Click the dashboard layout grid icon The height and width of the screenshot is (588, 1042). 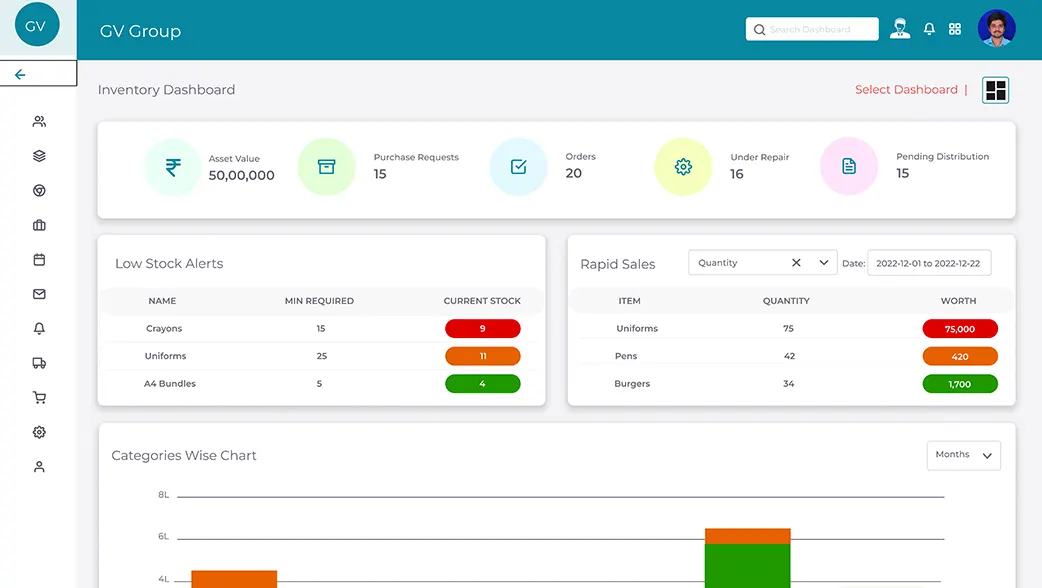point(995,90)
